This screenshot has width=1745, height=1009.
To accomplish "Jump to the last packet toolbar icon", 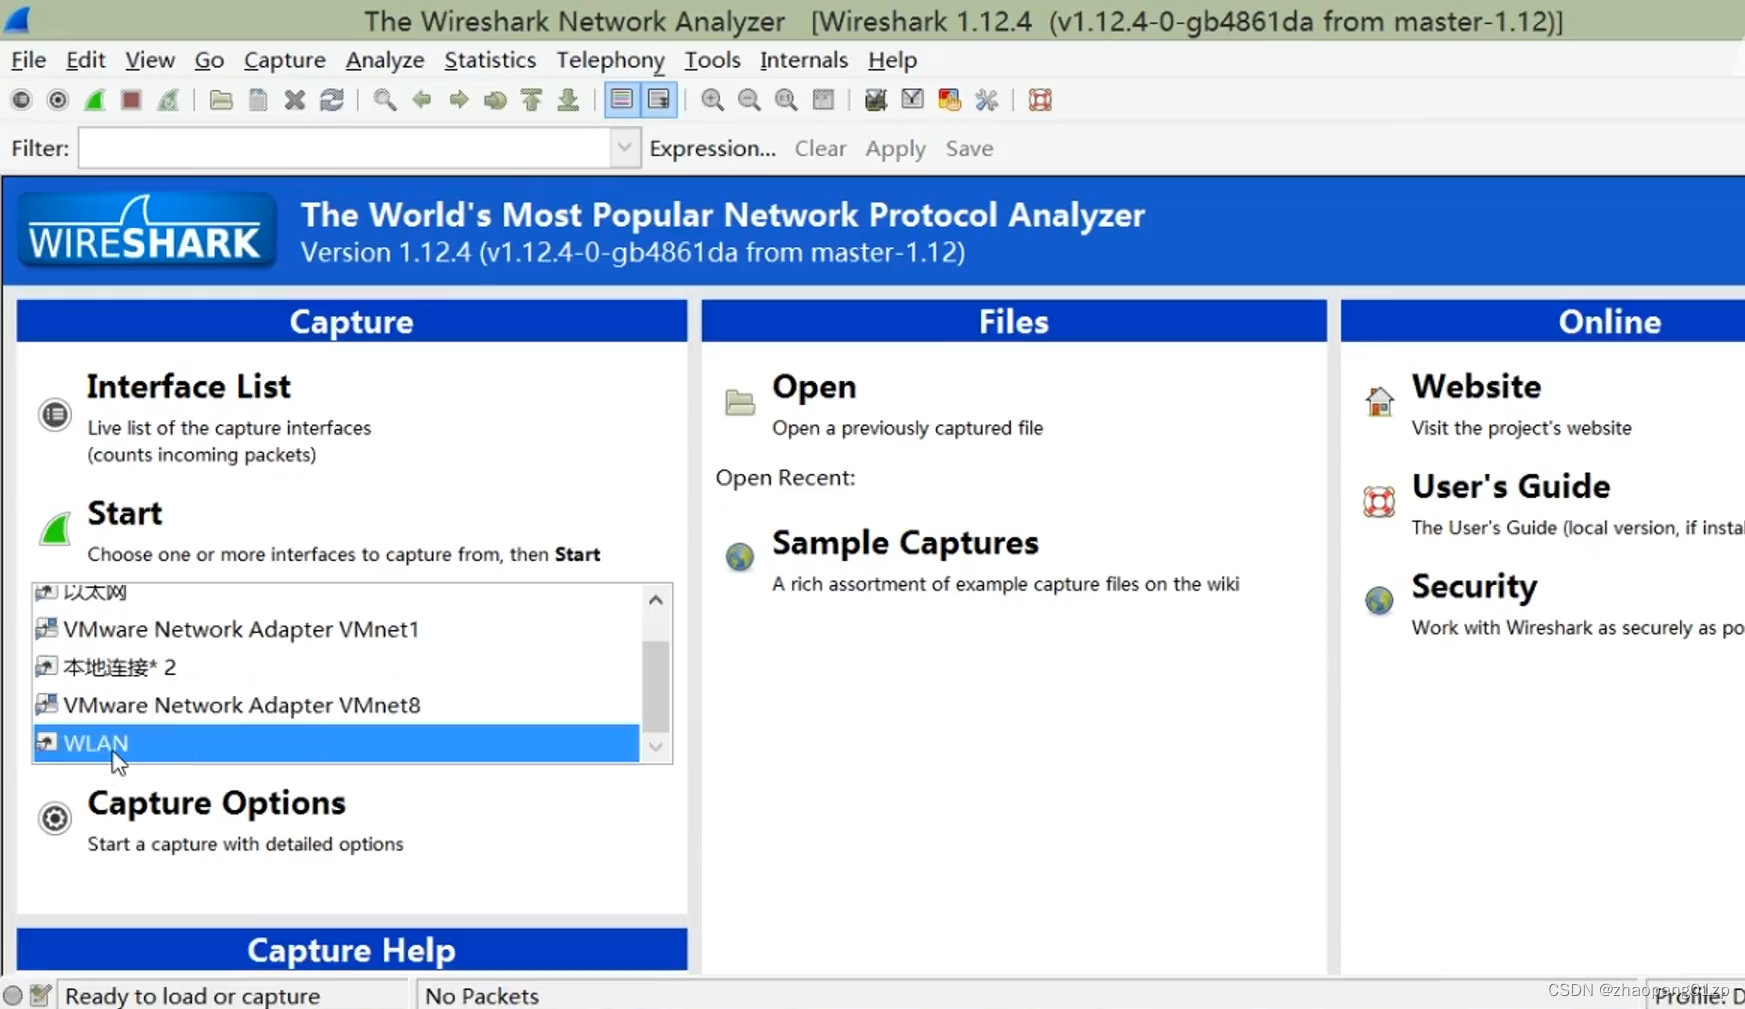I will tap(569, 100).
